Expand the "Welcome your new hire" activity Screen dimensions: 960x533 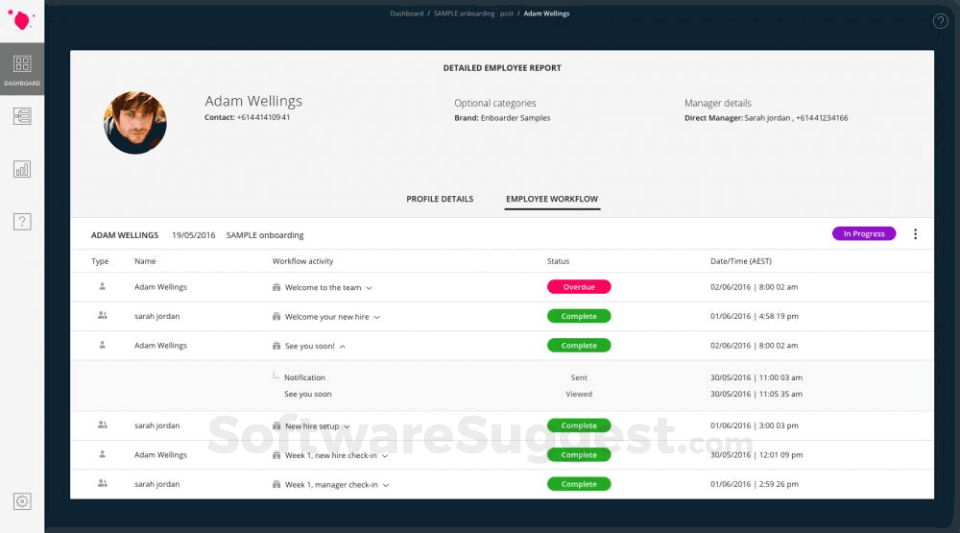(377, 317)
